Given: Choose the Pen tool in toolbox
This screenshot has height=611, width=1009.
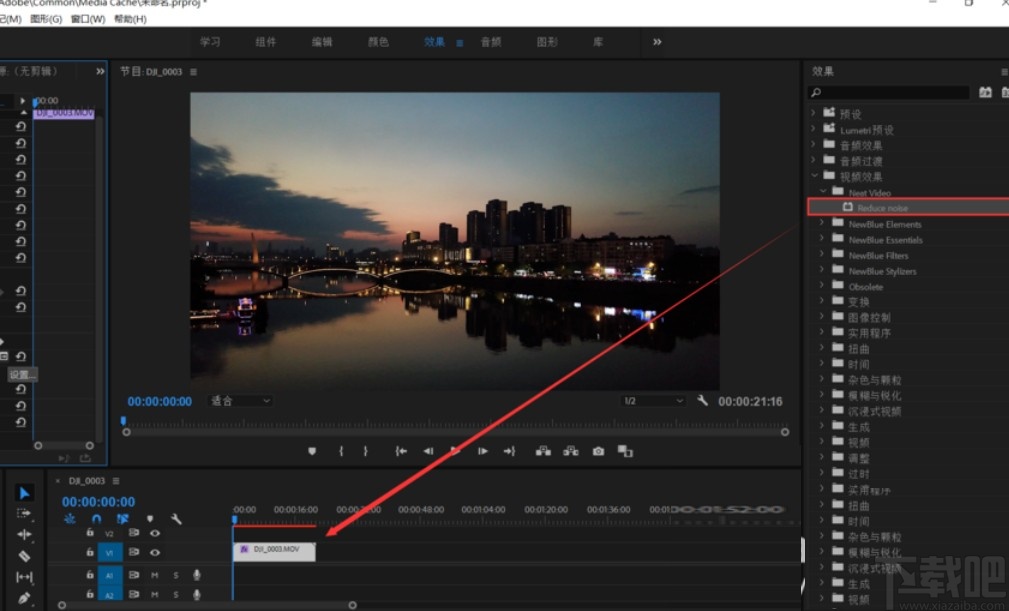Looking at the screenshot, I should point(25,599).
